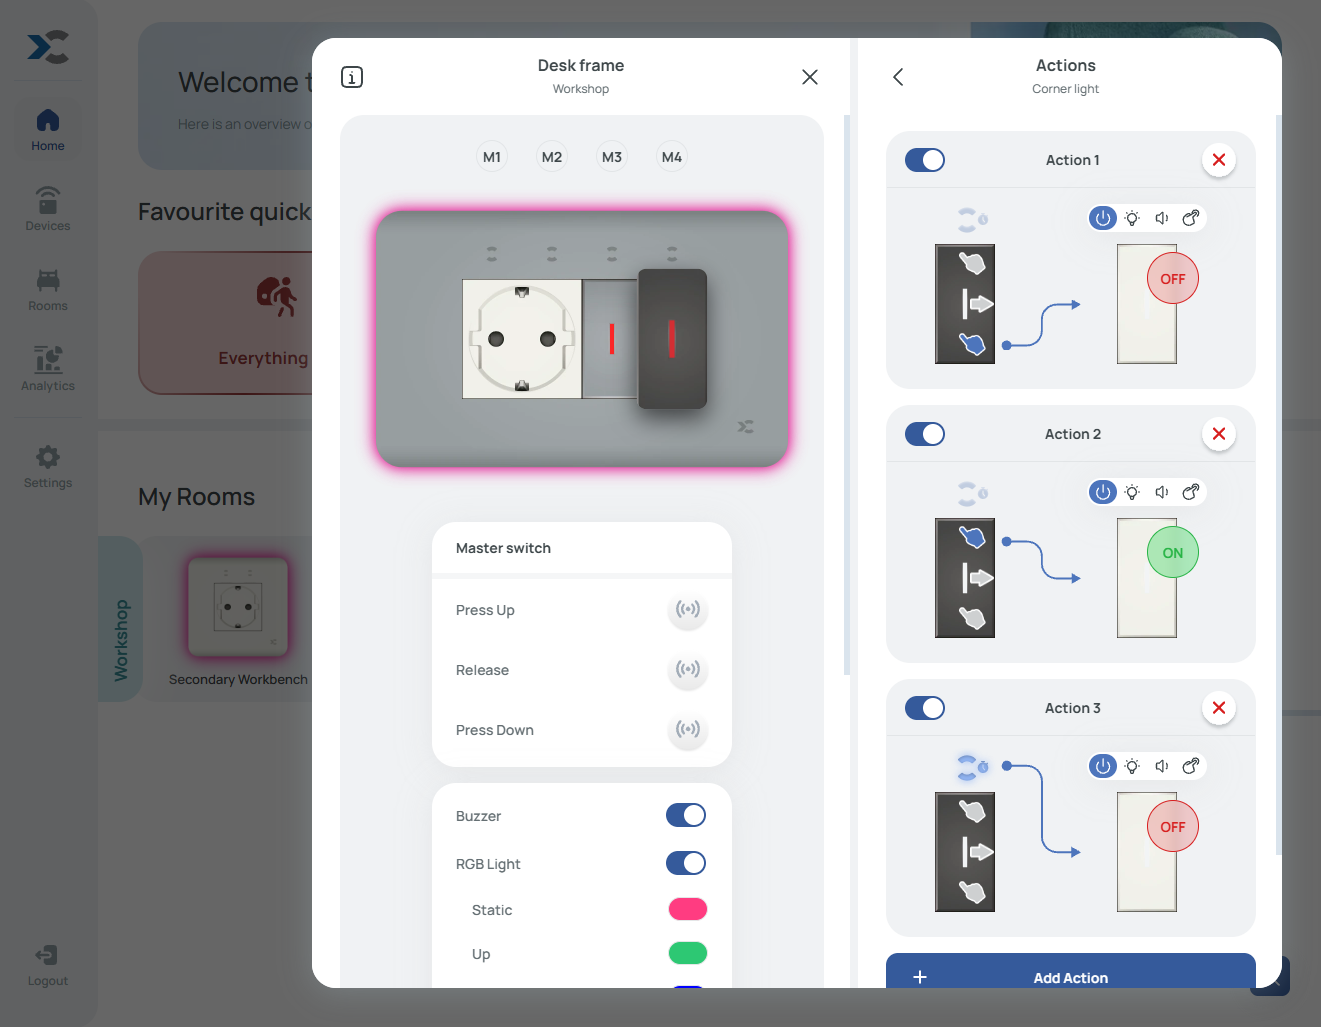The height and width of the screenshot is (1027, 1321).
Task: Click the info icon in Desk frame header
Action: click(x=352, y=77)
